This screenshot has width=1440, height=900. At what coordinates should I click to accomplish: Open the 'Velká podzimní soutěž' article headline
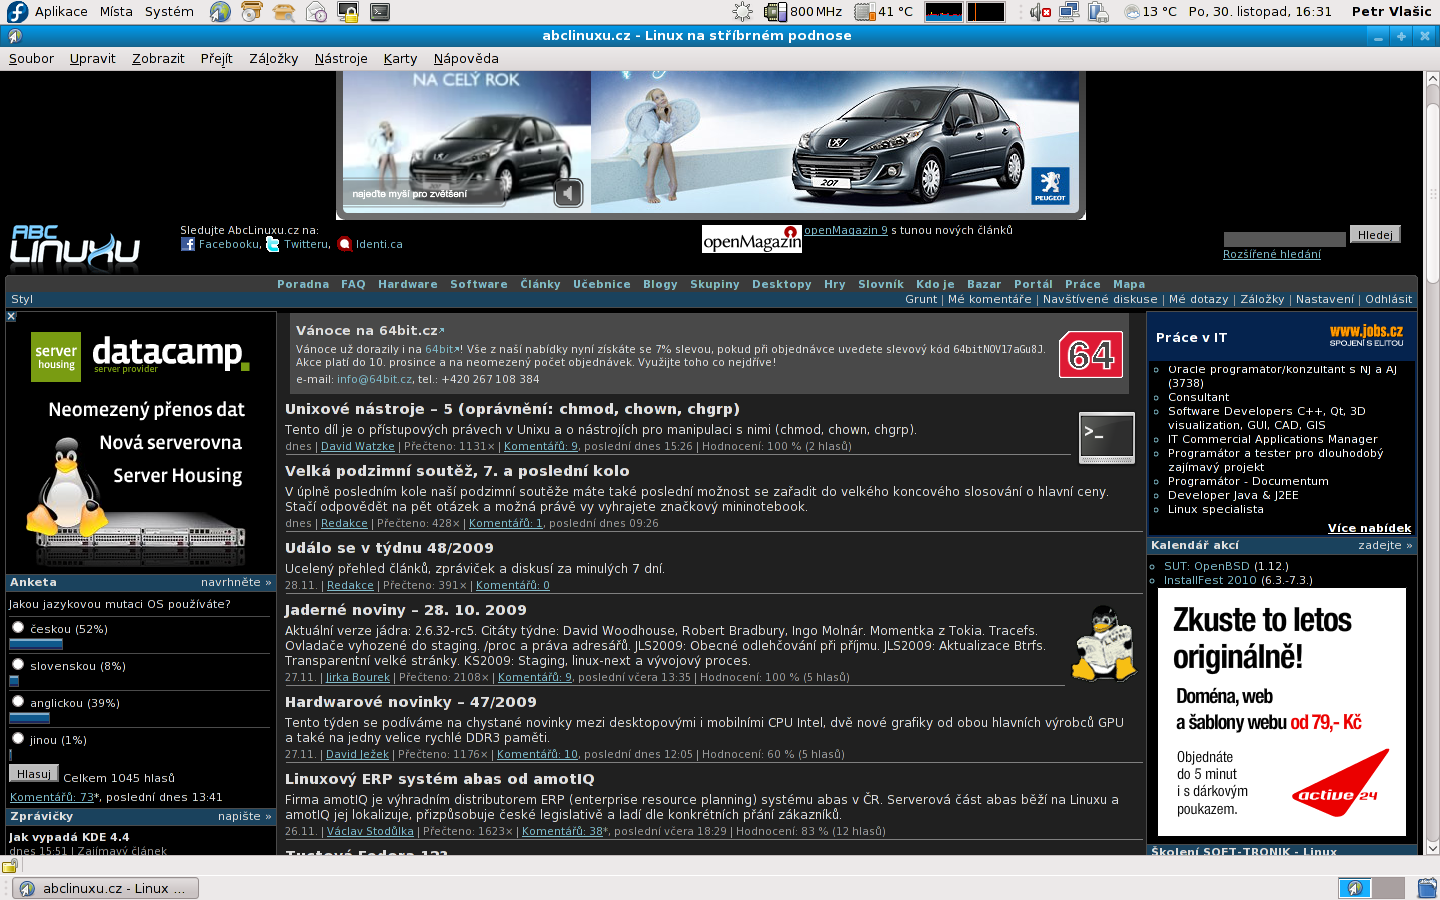coord(457,471)
